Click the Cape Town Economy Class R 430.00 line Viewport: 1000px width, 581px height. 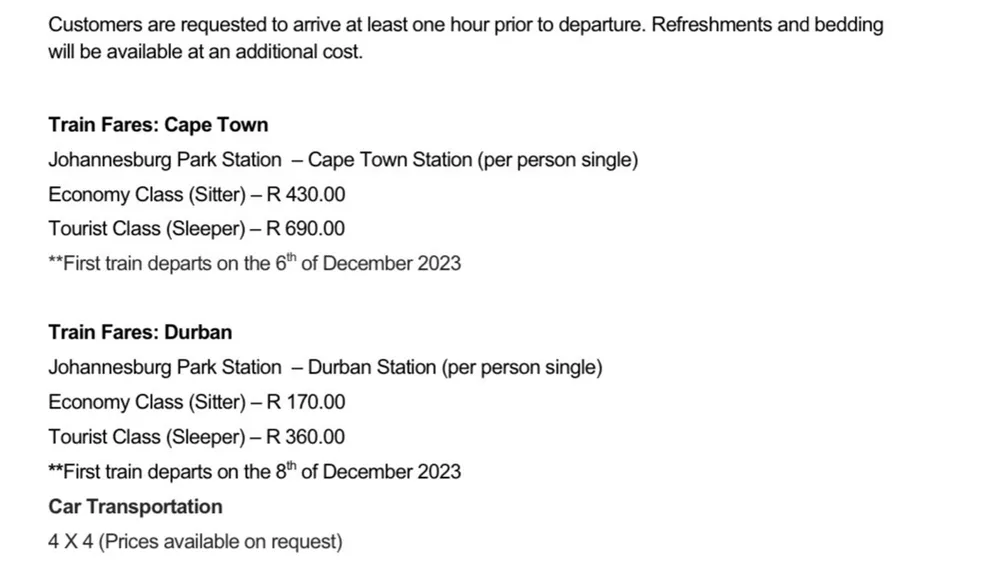tap(196, 194)
